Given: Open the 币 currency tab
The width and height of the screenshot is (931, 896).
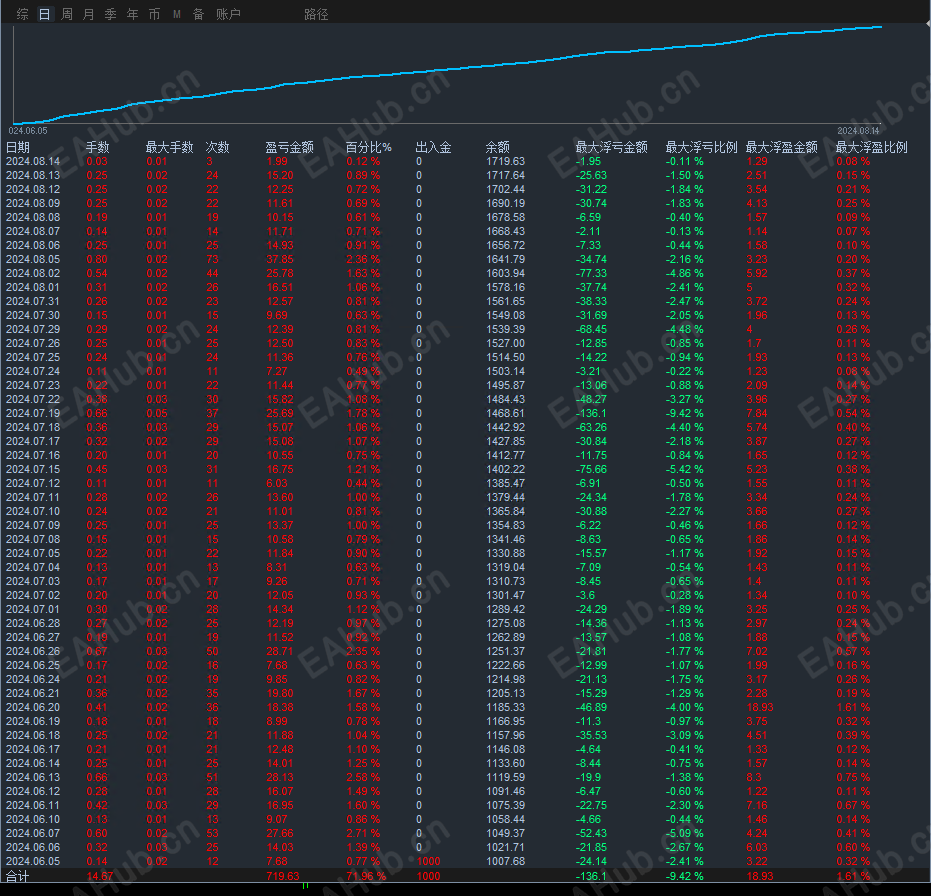Looking at the screenshot, I should coord(154,14).
